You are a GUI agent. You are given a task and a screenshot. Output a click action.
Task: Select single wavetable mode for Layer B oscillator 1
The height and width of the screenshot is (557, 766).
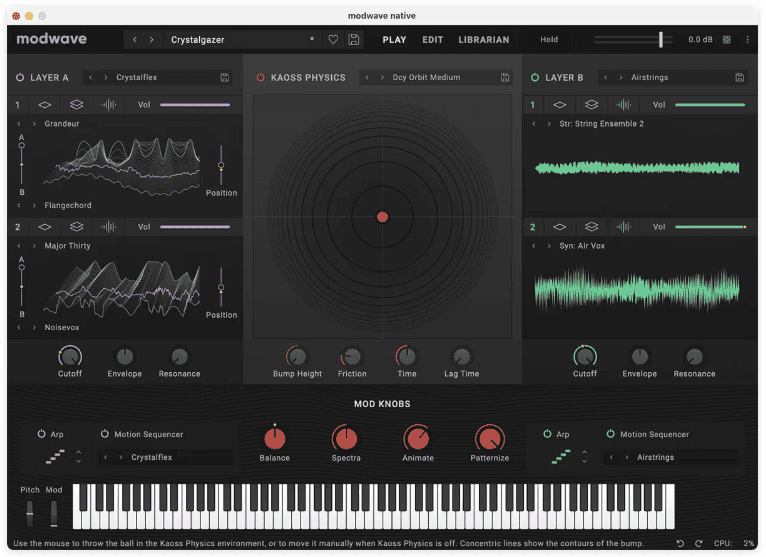tap(560, 105)
